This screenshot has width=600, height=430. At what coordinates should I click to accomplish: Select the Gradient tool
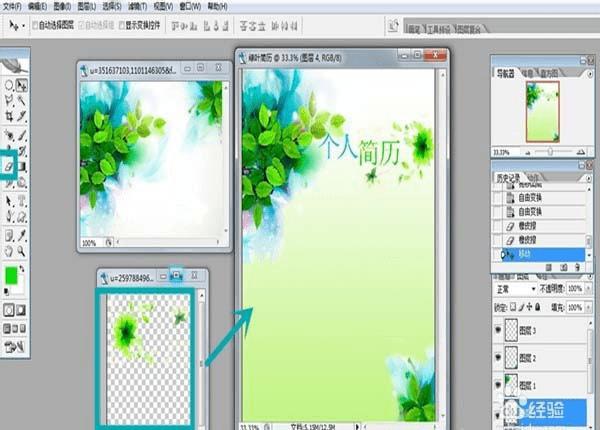pos(22,166)
